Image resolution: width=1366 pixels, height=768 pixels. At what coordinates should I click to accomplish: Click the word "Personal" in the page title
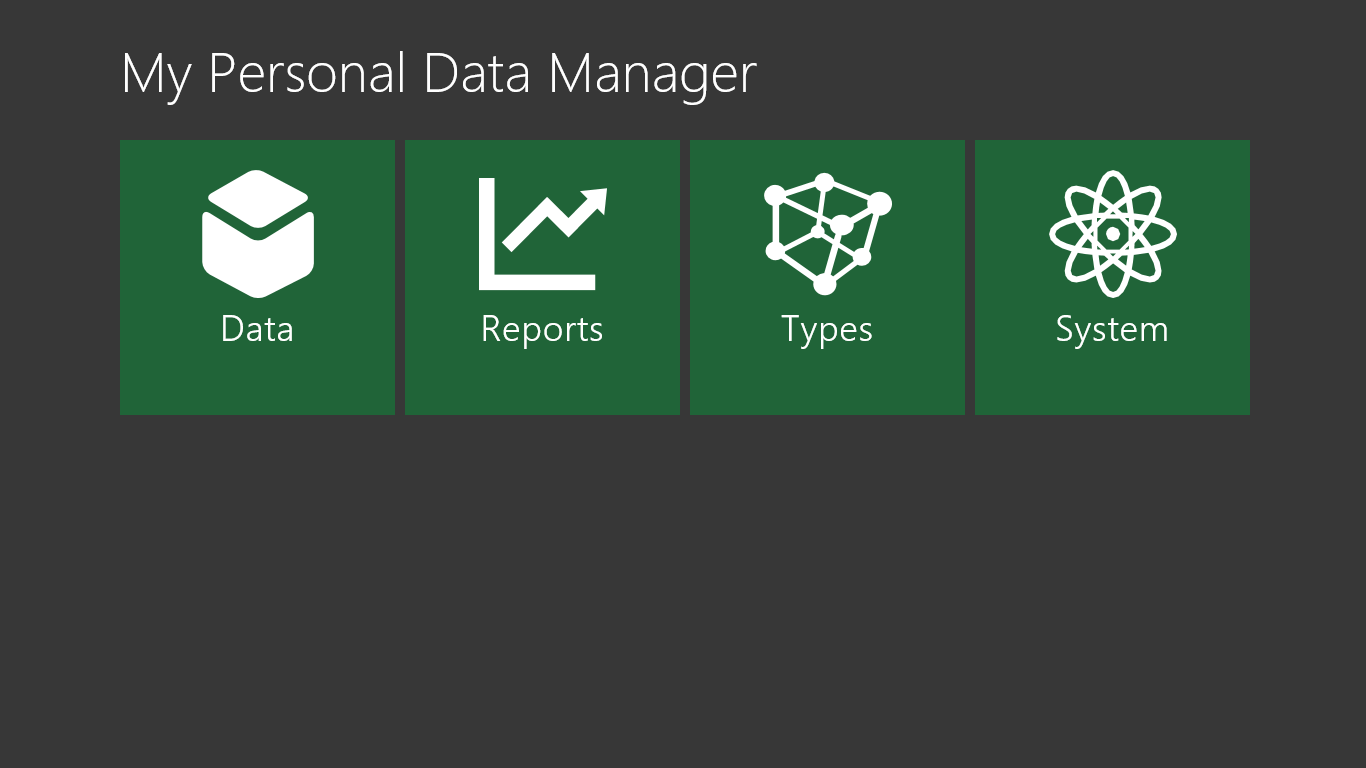click(308, 74)
